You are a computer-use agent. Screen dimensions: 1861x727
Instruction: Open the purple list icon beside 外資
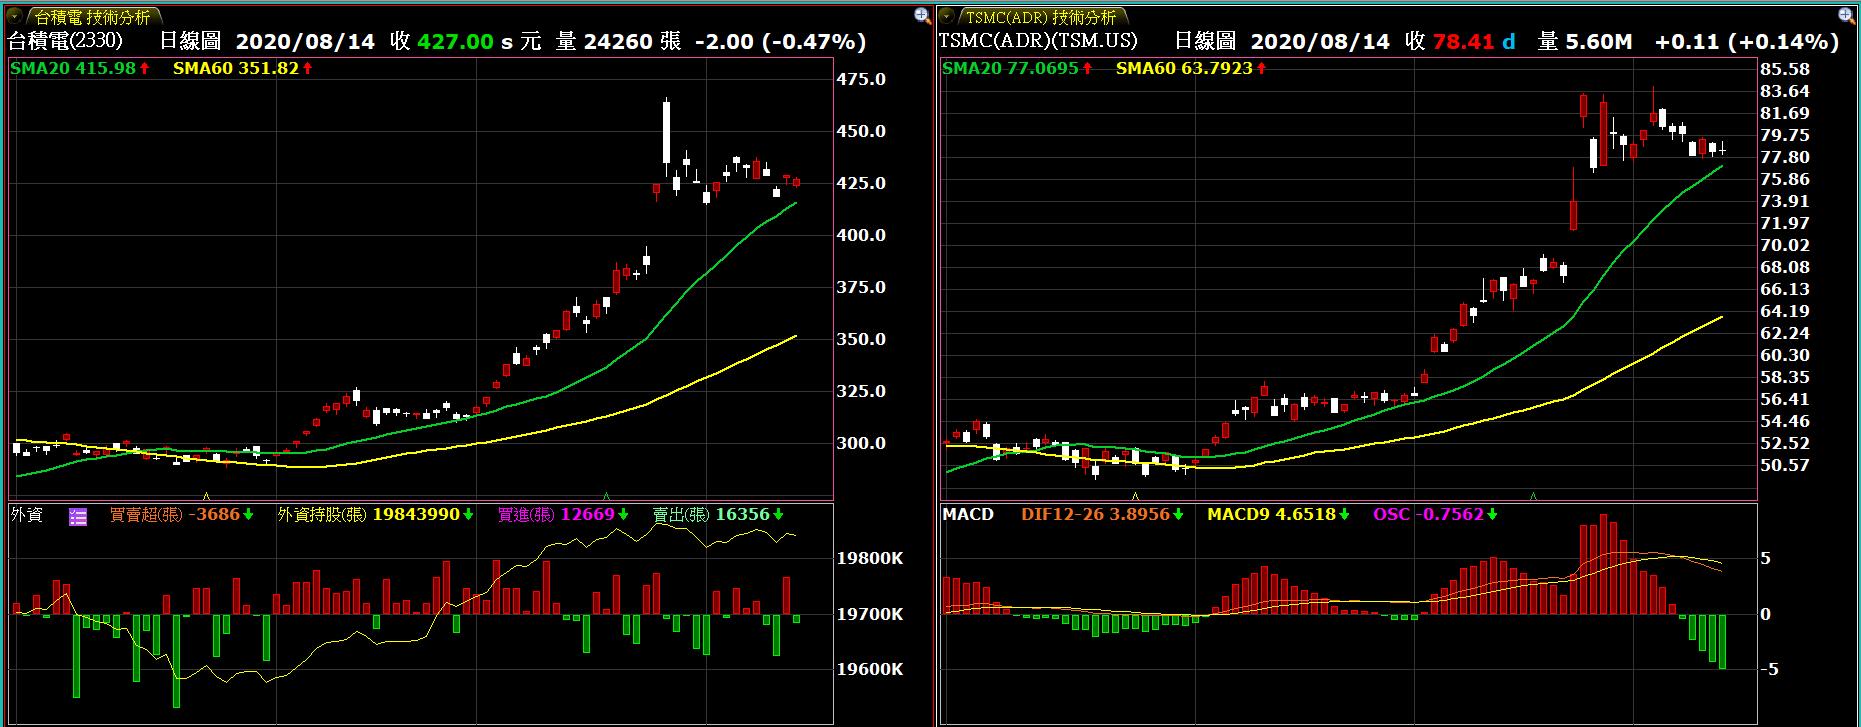(78, 516)
